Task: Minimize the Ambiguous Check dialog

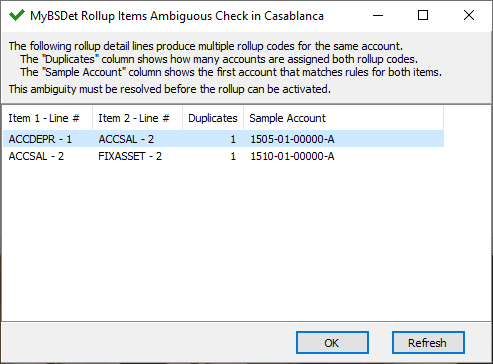Action: click(x=378, y=15)
